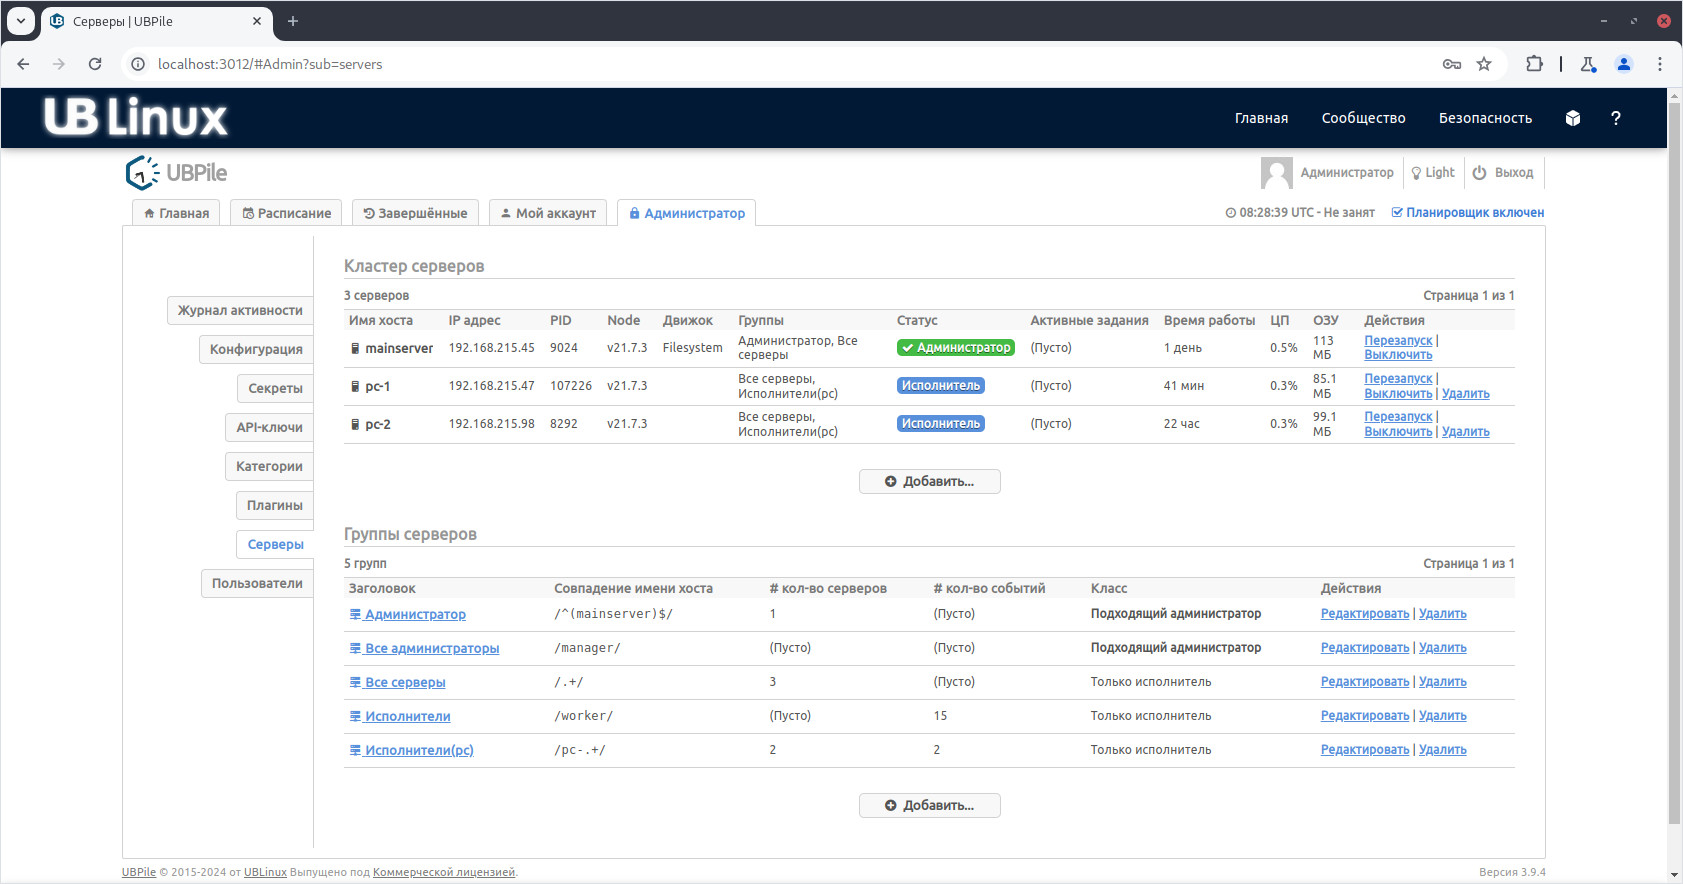
Task: Open the browser profile icon
Action: pyautogui.click(x=1624, y=64)
